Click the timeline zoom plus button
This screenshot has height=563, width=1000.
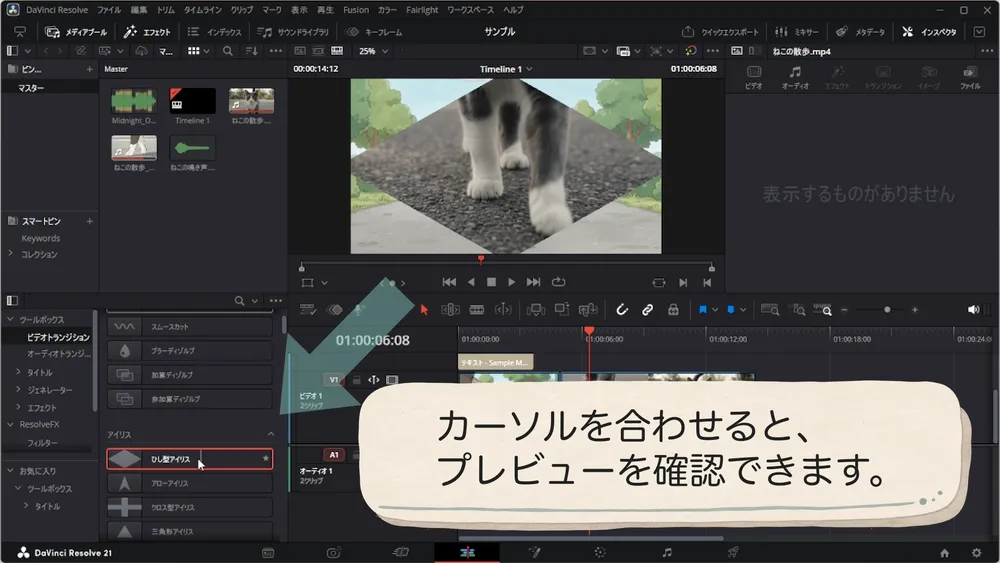pyautogui.click(x=915, y=310)
